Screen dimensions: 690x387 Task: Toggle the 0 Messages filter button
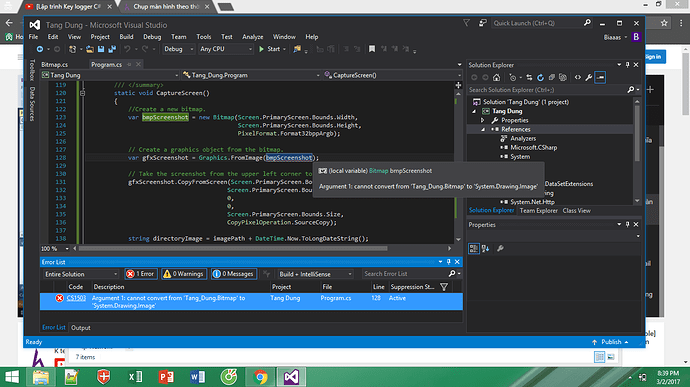[x=234, y=274]
